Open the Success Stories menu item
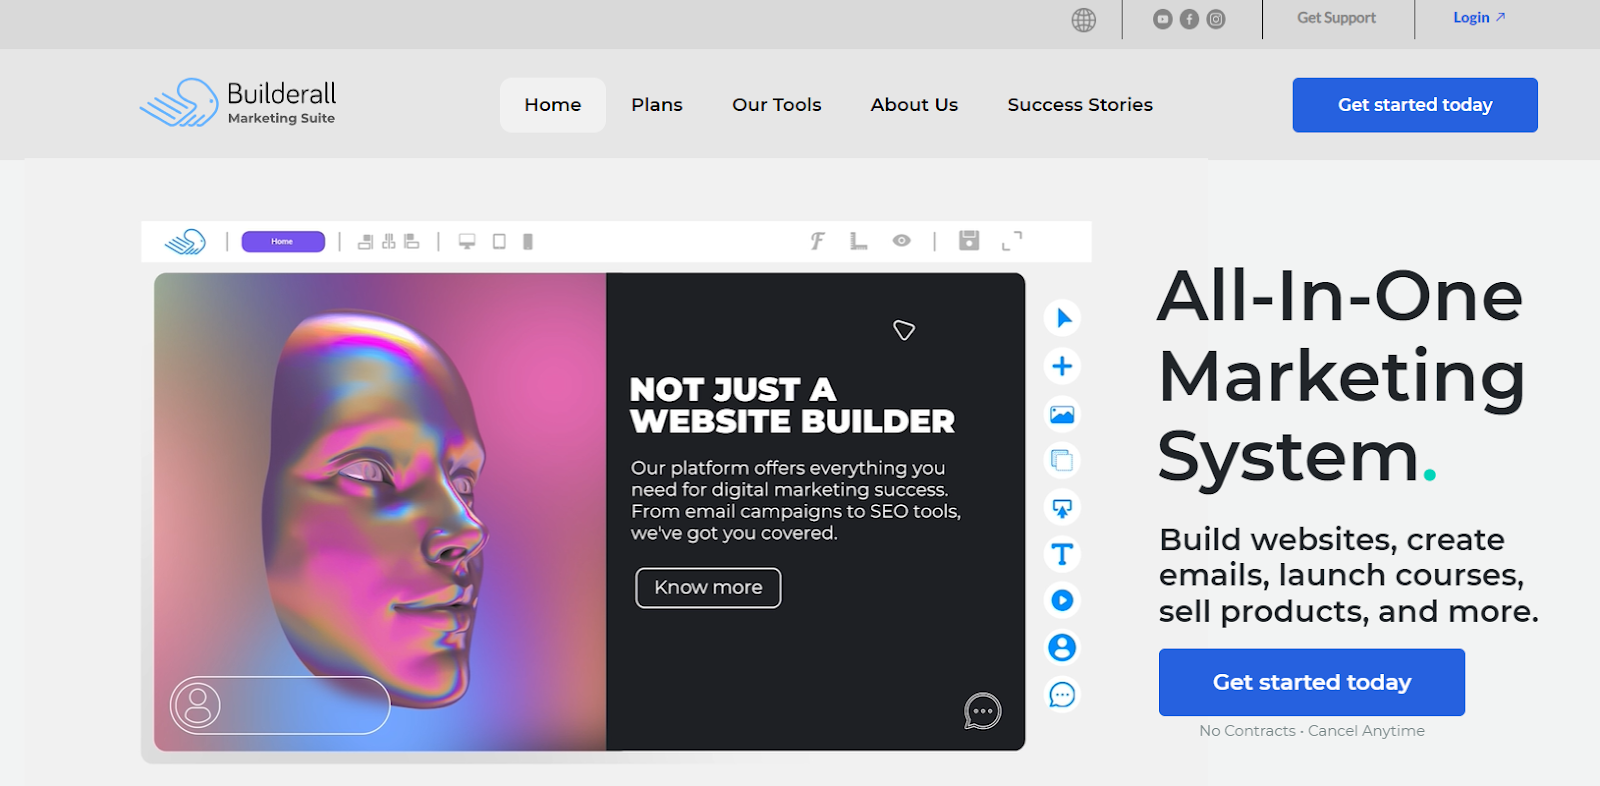 click(1080, 105)
